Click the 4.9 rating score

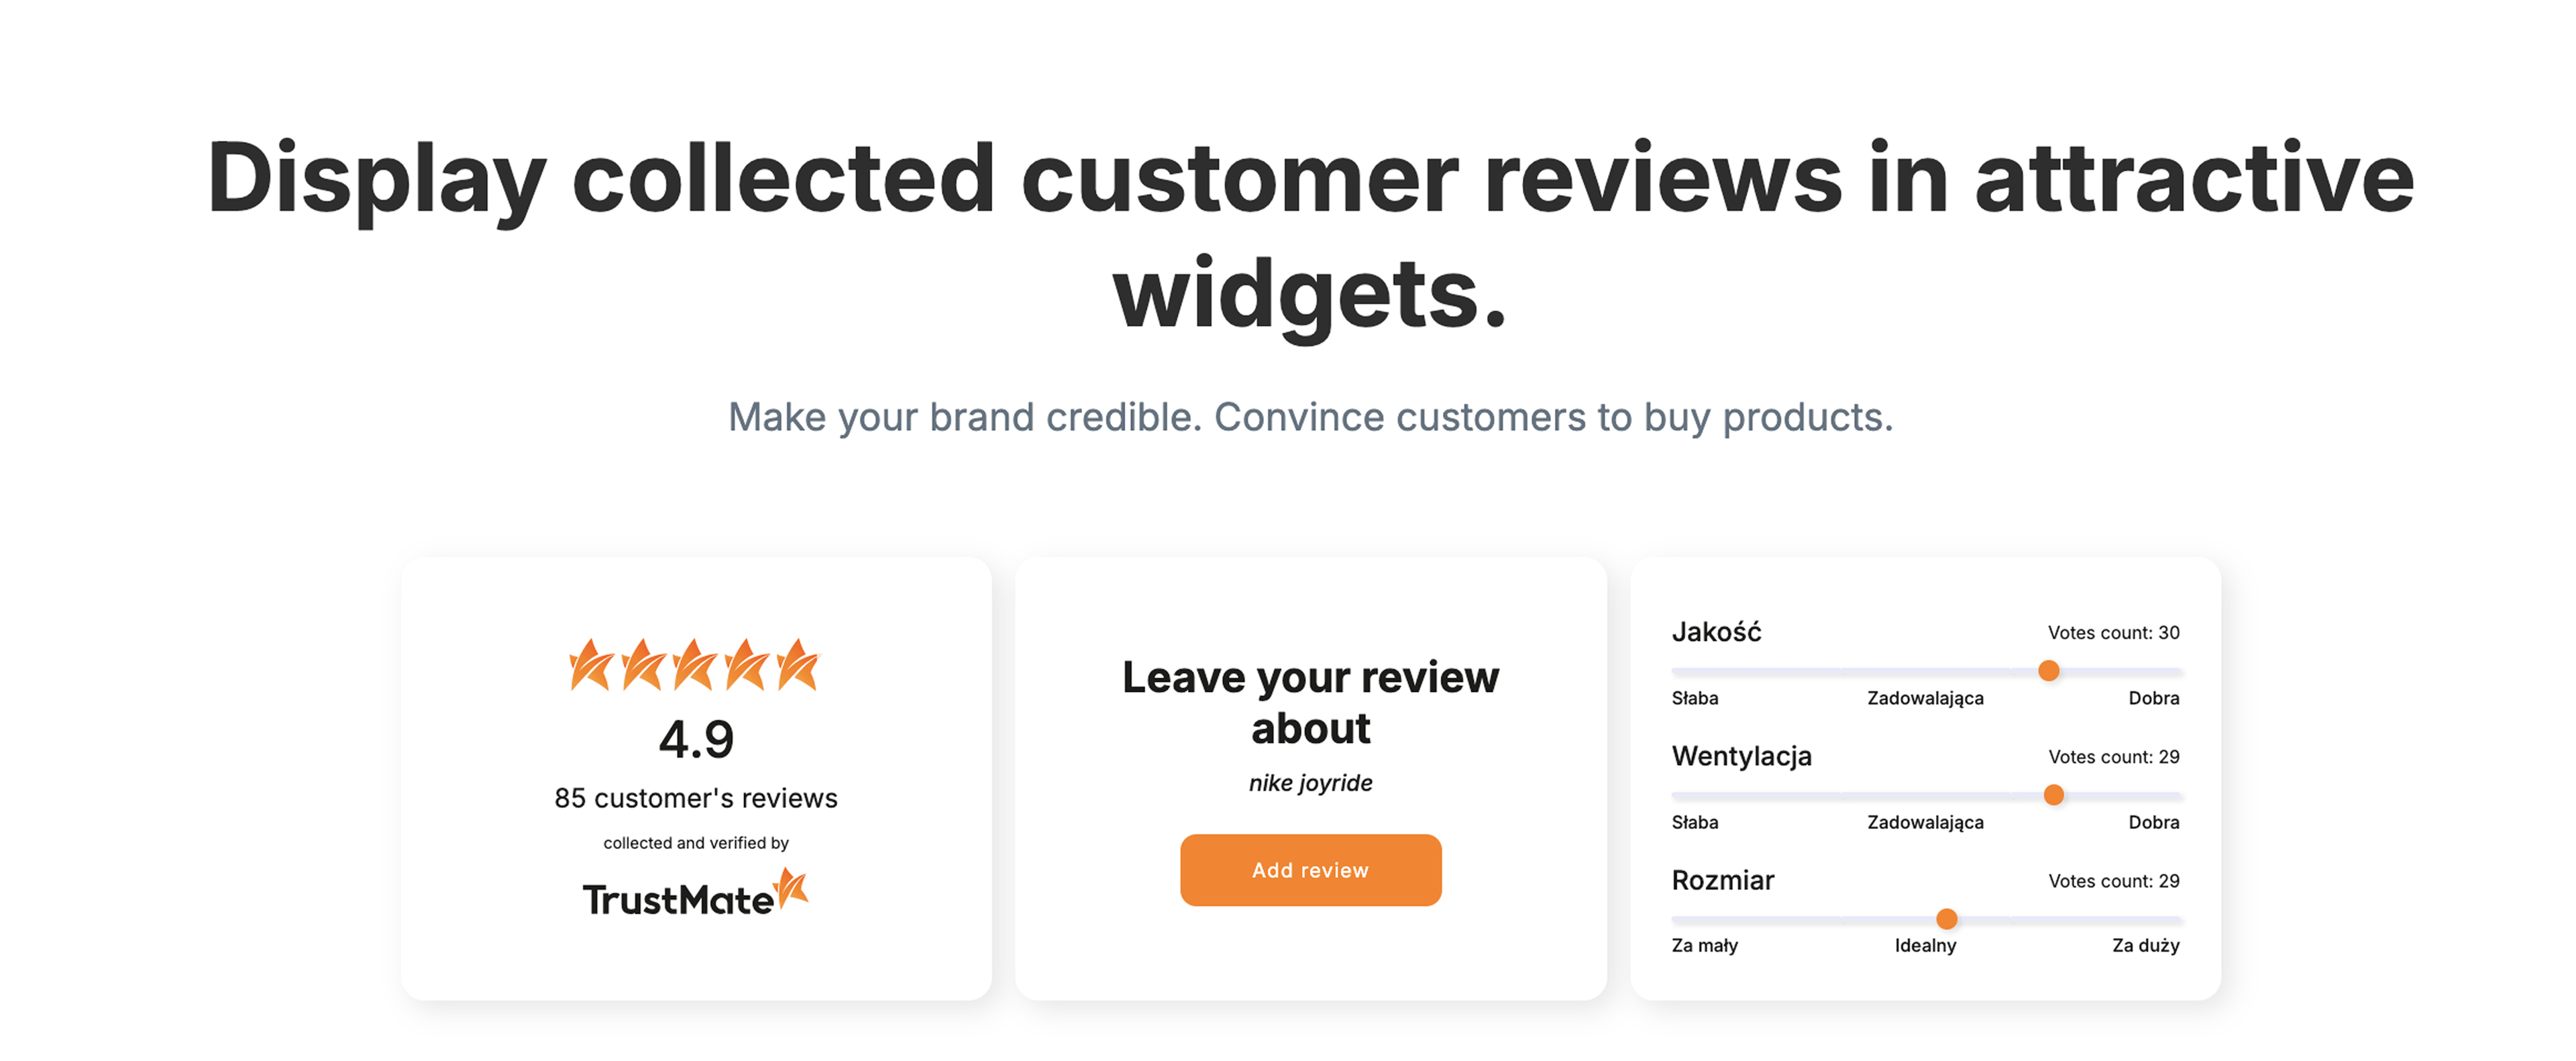click(x=696, y=740)
